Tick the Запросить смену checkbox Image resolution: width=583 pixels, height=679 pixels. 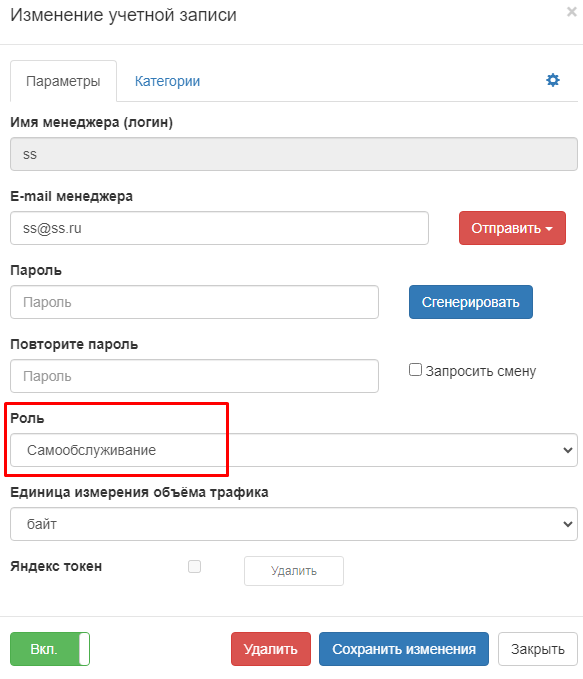(415, 370)
